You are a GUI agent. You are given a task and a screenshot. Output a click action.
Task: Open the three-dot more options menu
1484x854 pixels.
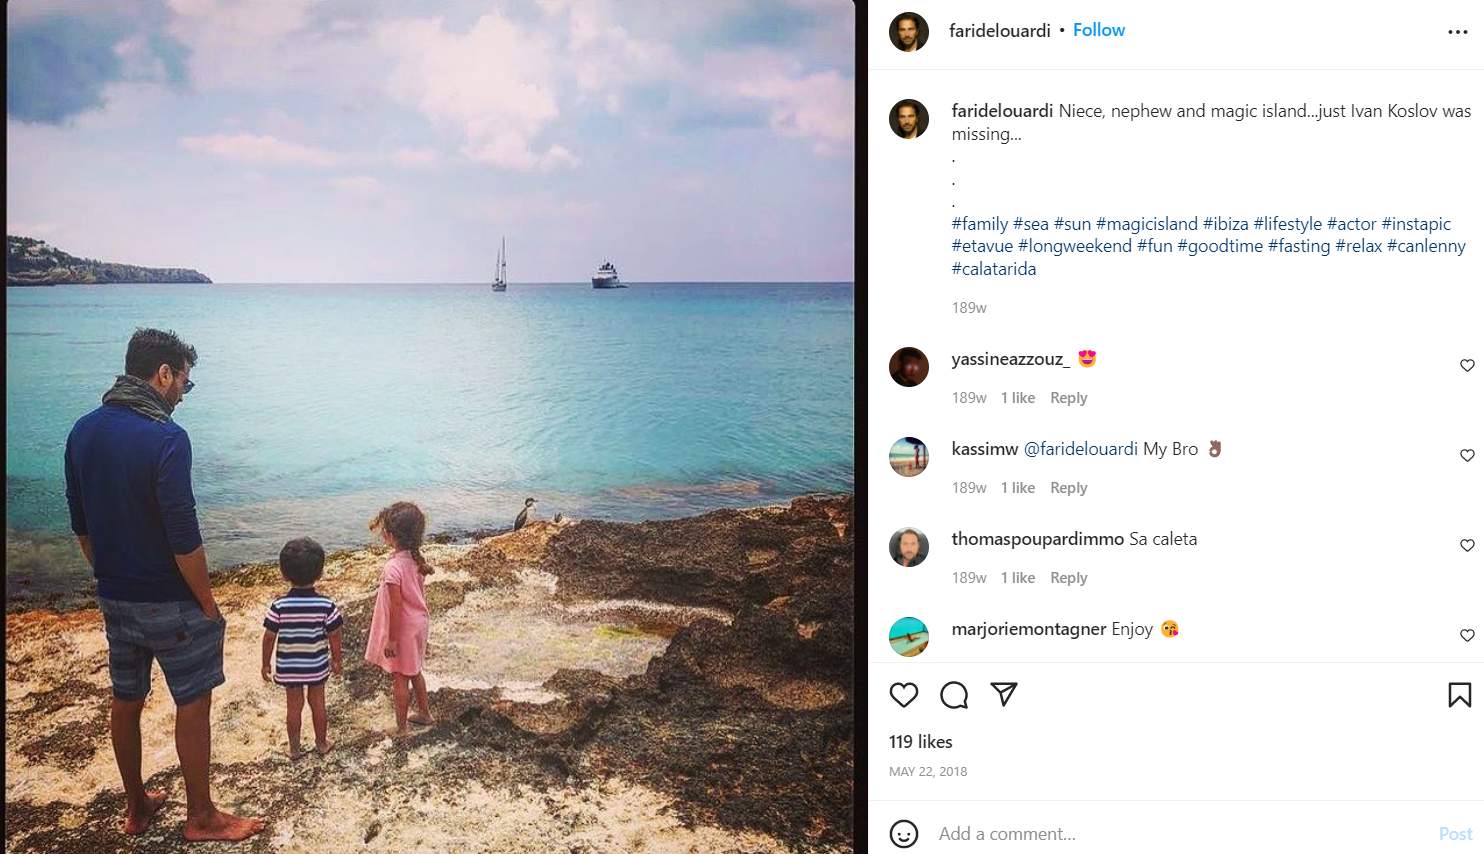click(1457, 32)
